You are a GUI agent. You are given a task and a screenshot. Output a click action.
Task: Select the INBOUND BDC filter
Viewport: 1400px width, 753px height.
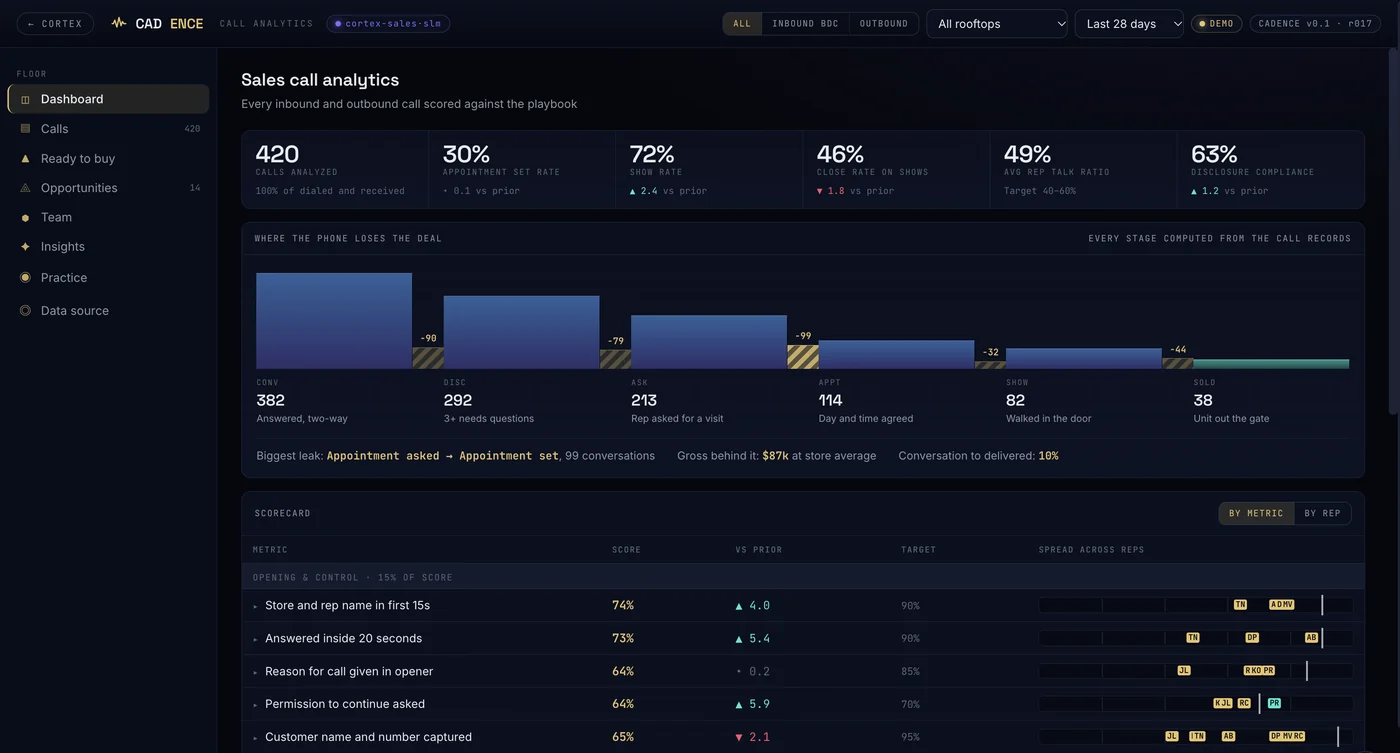[x=805, y=24]
